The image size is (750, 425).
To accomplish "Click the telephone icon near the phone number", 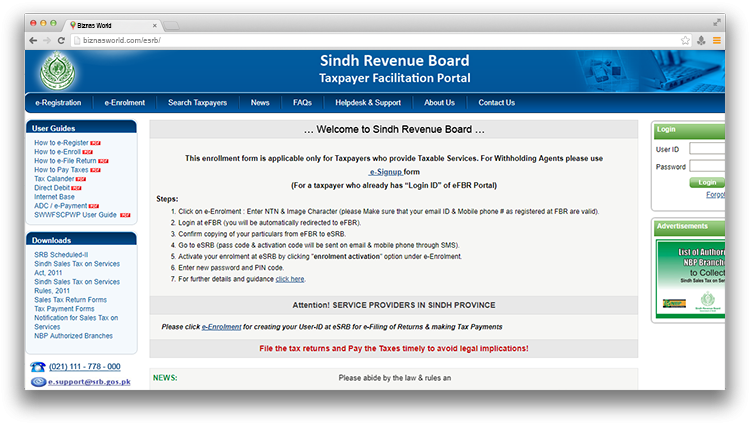I will [x=38, y=367].
